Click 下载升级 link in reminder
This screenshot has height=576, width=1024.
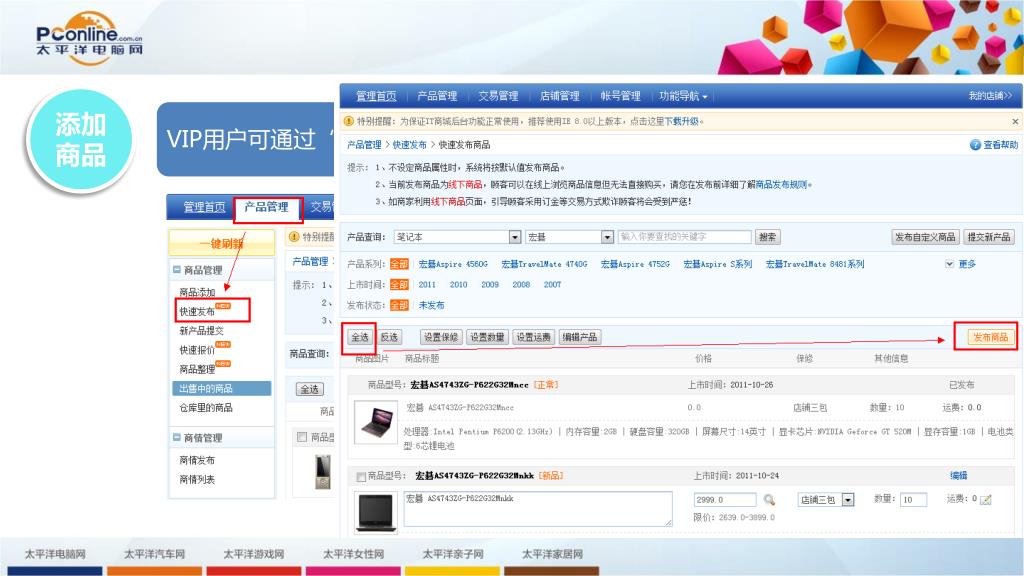[x=682, y=121]
